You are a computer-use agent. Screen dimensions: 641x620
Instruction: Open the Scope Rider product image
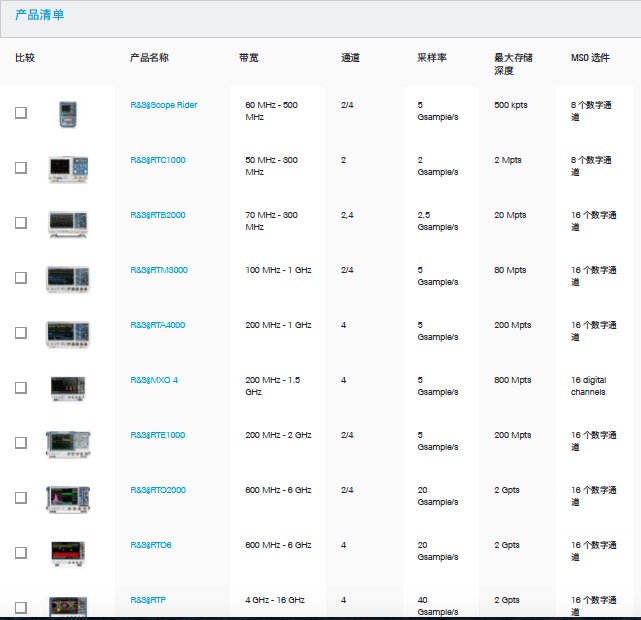click(68, 114)
